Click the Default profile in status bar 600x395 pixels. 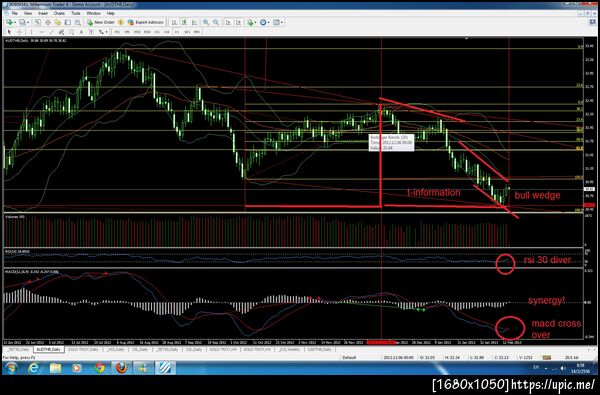[x=349, y=357]
